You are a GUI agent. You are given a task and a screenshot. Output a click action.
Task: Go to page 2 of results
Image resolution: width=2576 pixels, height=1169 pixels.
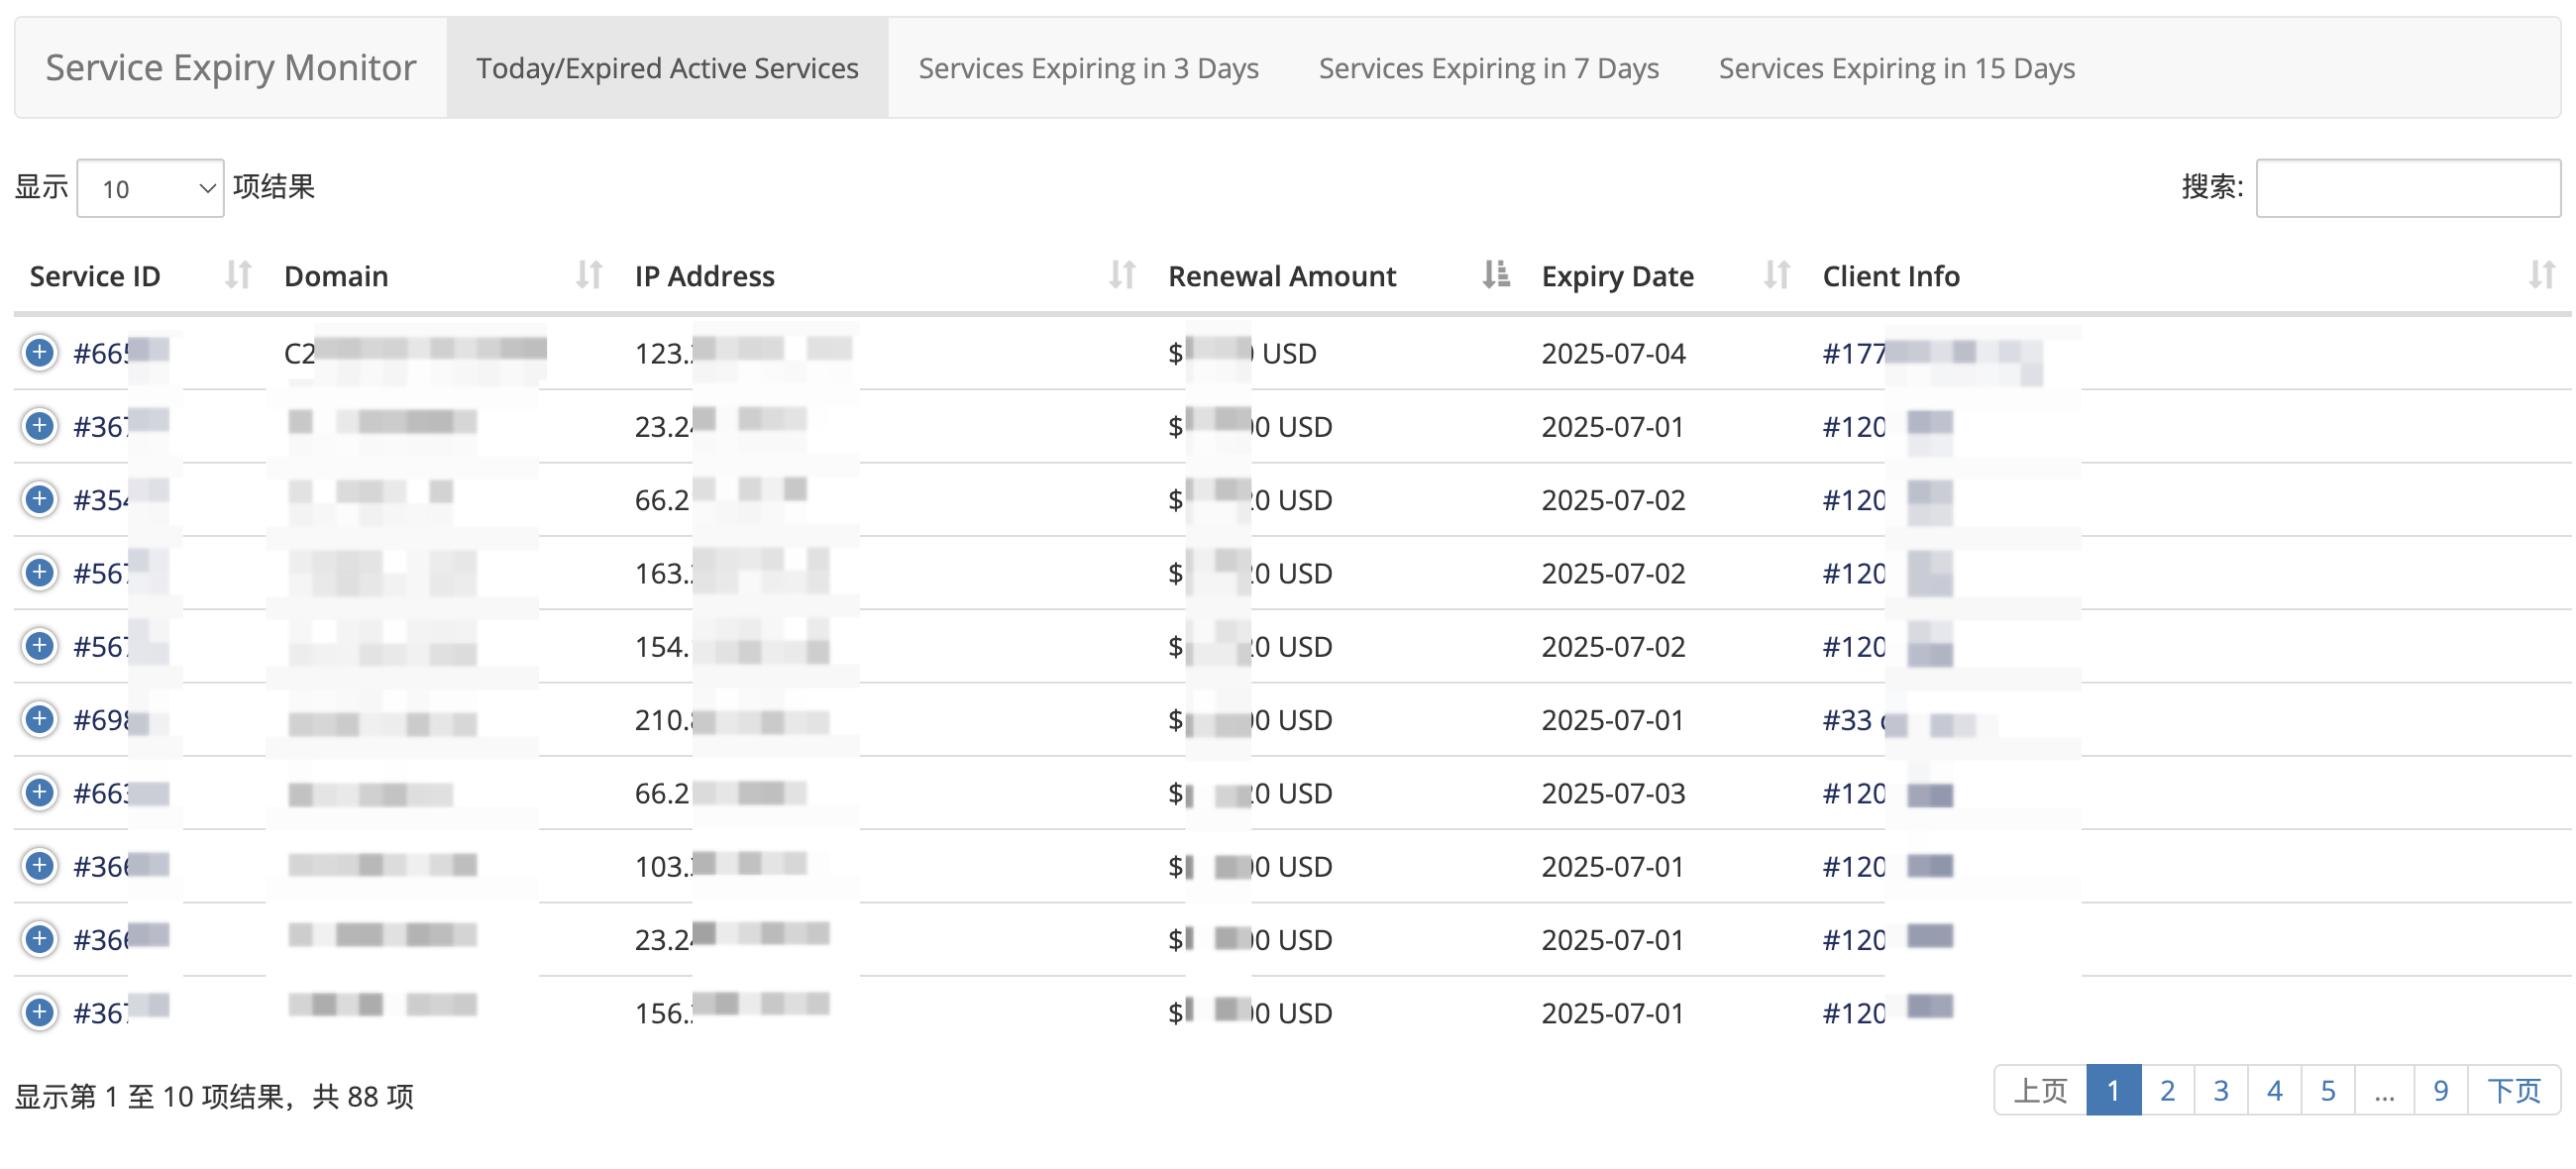[2167, 1091]
